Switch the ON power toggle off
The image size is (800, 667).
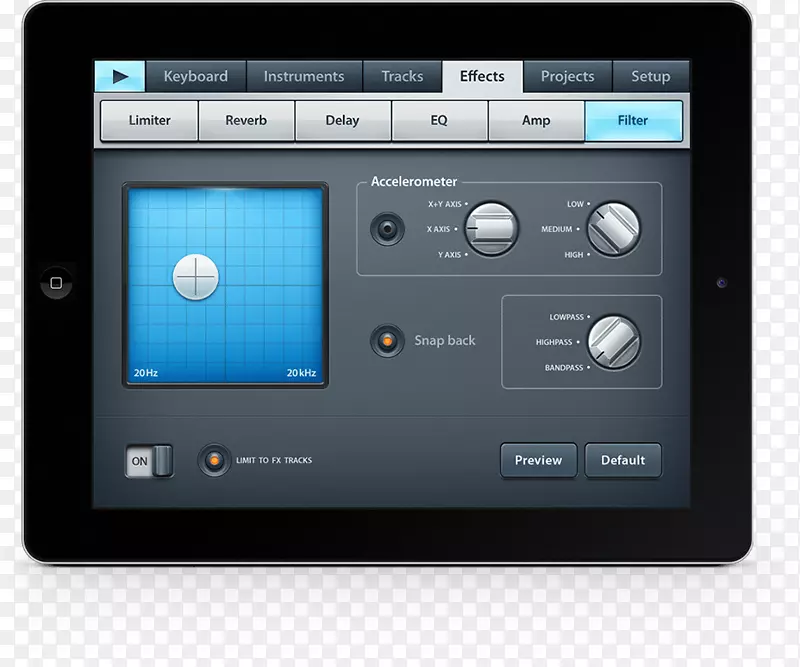pyautogui.click(x=149, y=461)
